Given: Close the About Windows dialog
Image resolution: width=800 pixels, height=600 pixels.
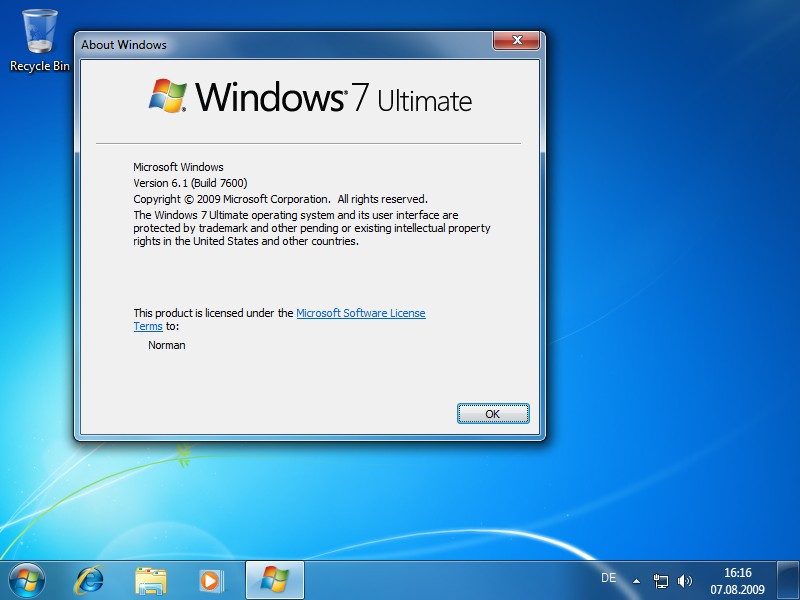Looking at the screenshot, I should pyautogui.click(x=517, y=40).
